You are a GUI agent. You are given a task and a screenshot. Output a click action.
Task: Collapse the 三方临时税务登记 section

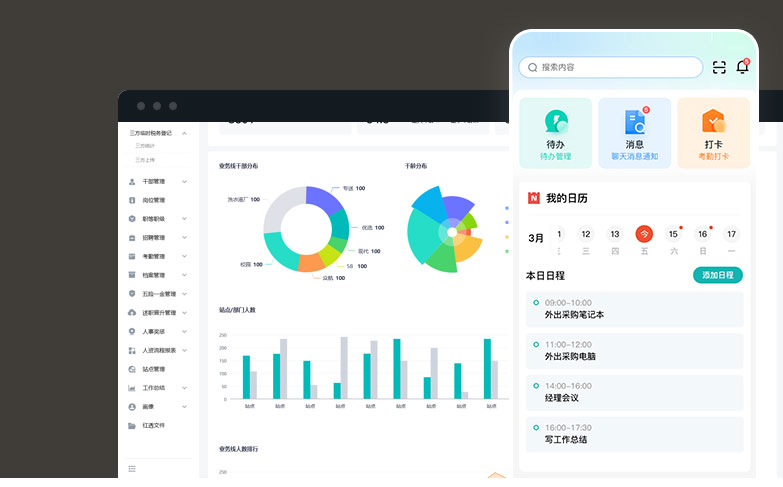(x=185, y=133)
